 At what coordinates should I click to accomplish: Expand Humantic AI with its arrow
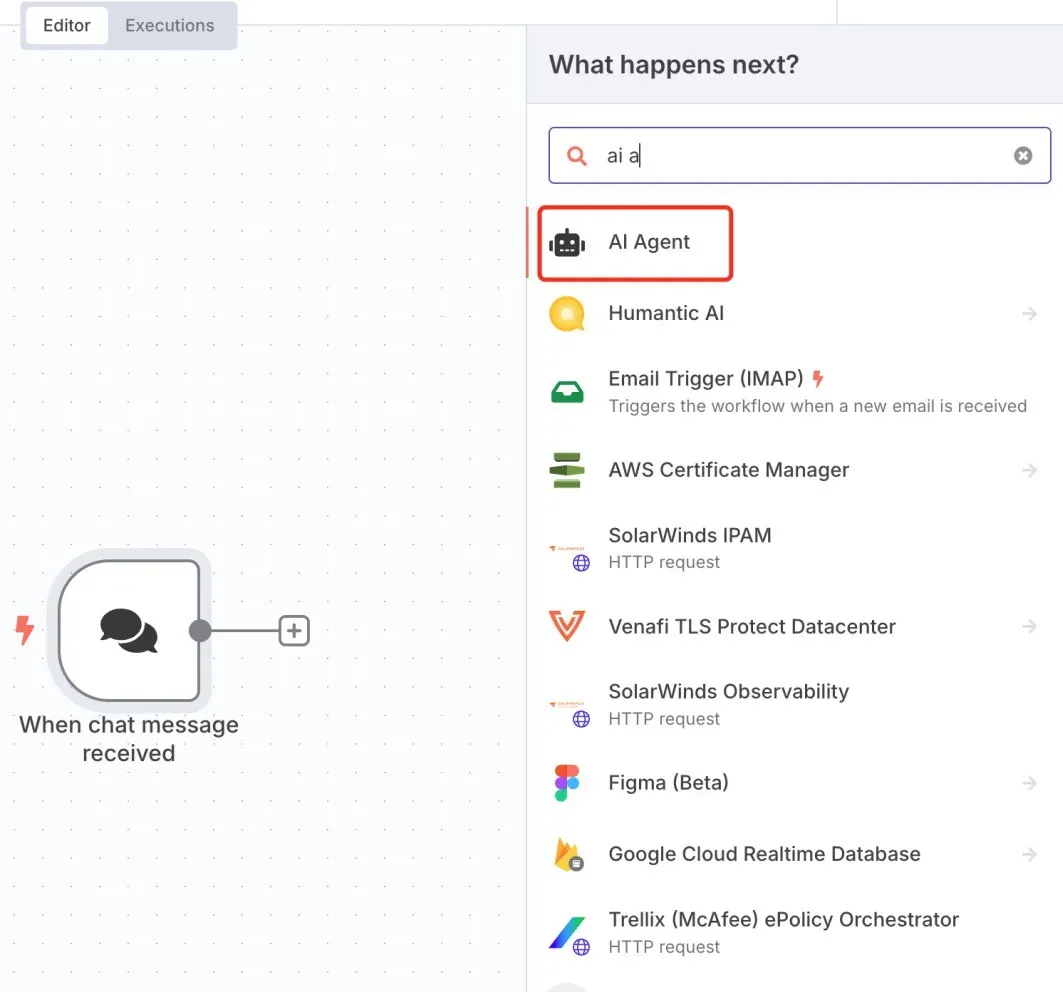click(x=1029, y=313)
